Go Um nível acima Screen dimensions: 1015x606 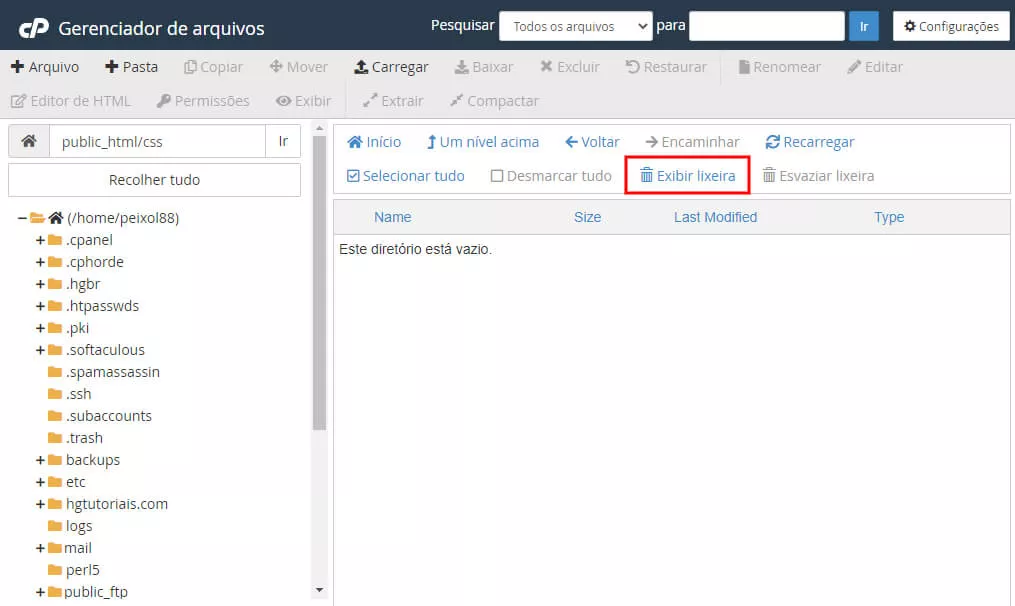point(483,142)
